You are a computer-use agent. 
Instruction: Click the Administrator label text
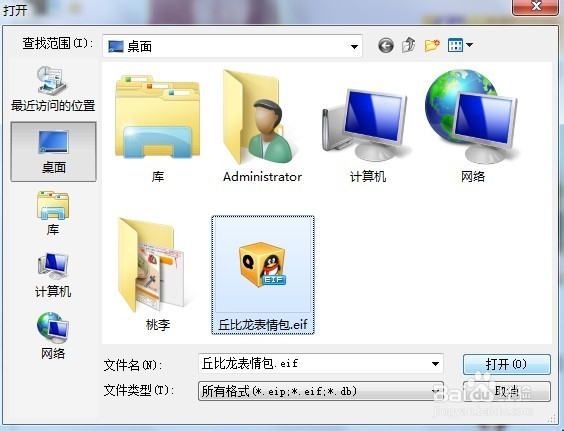[x=262, y=177]
